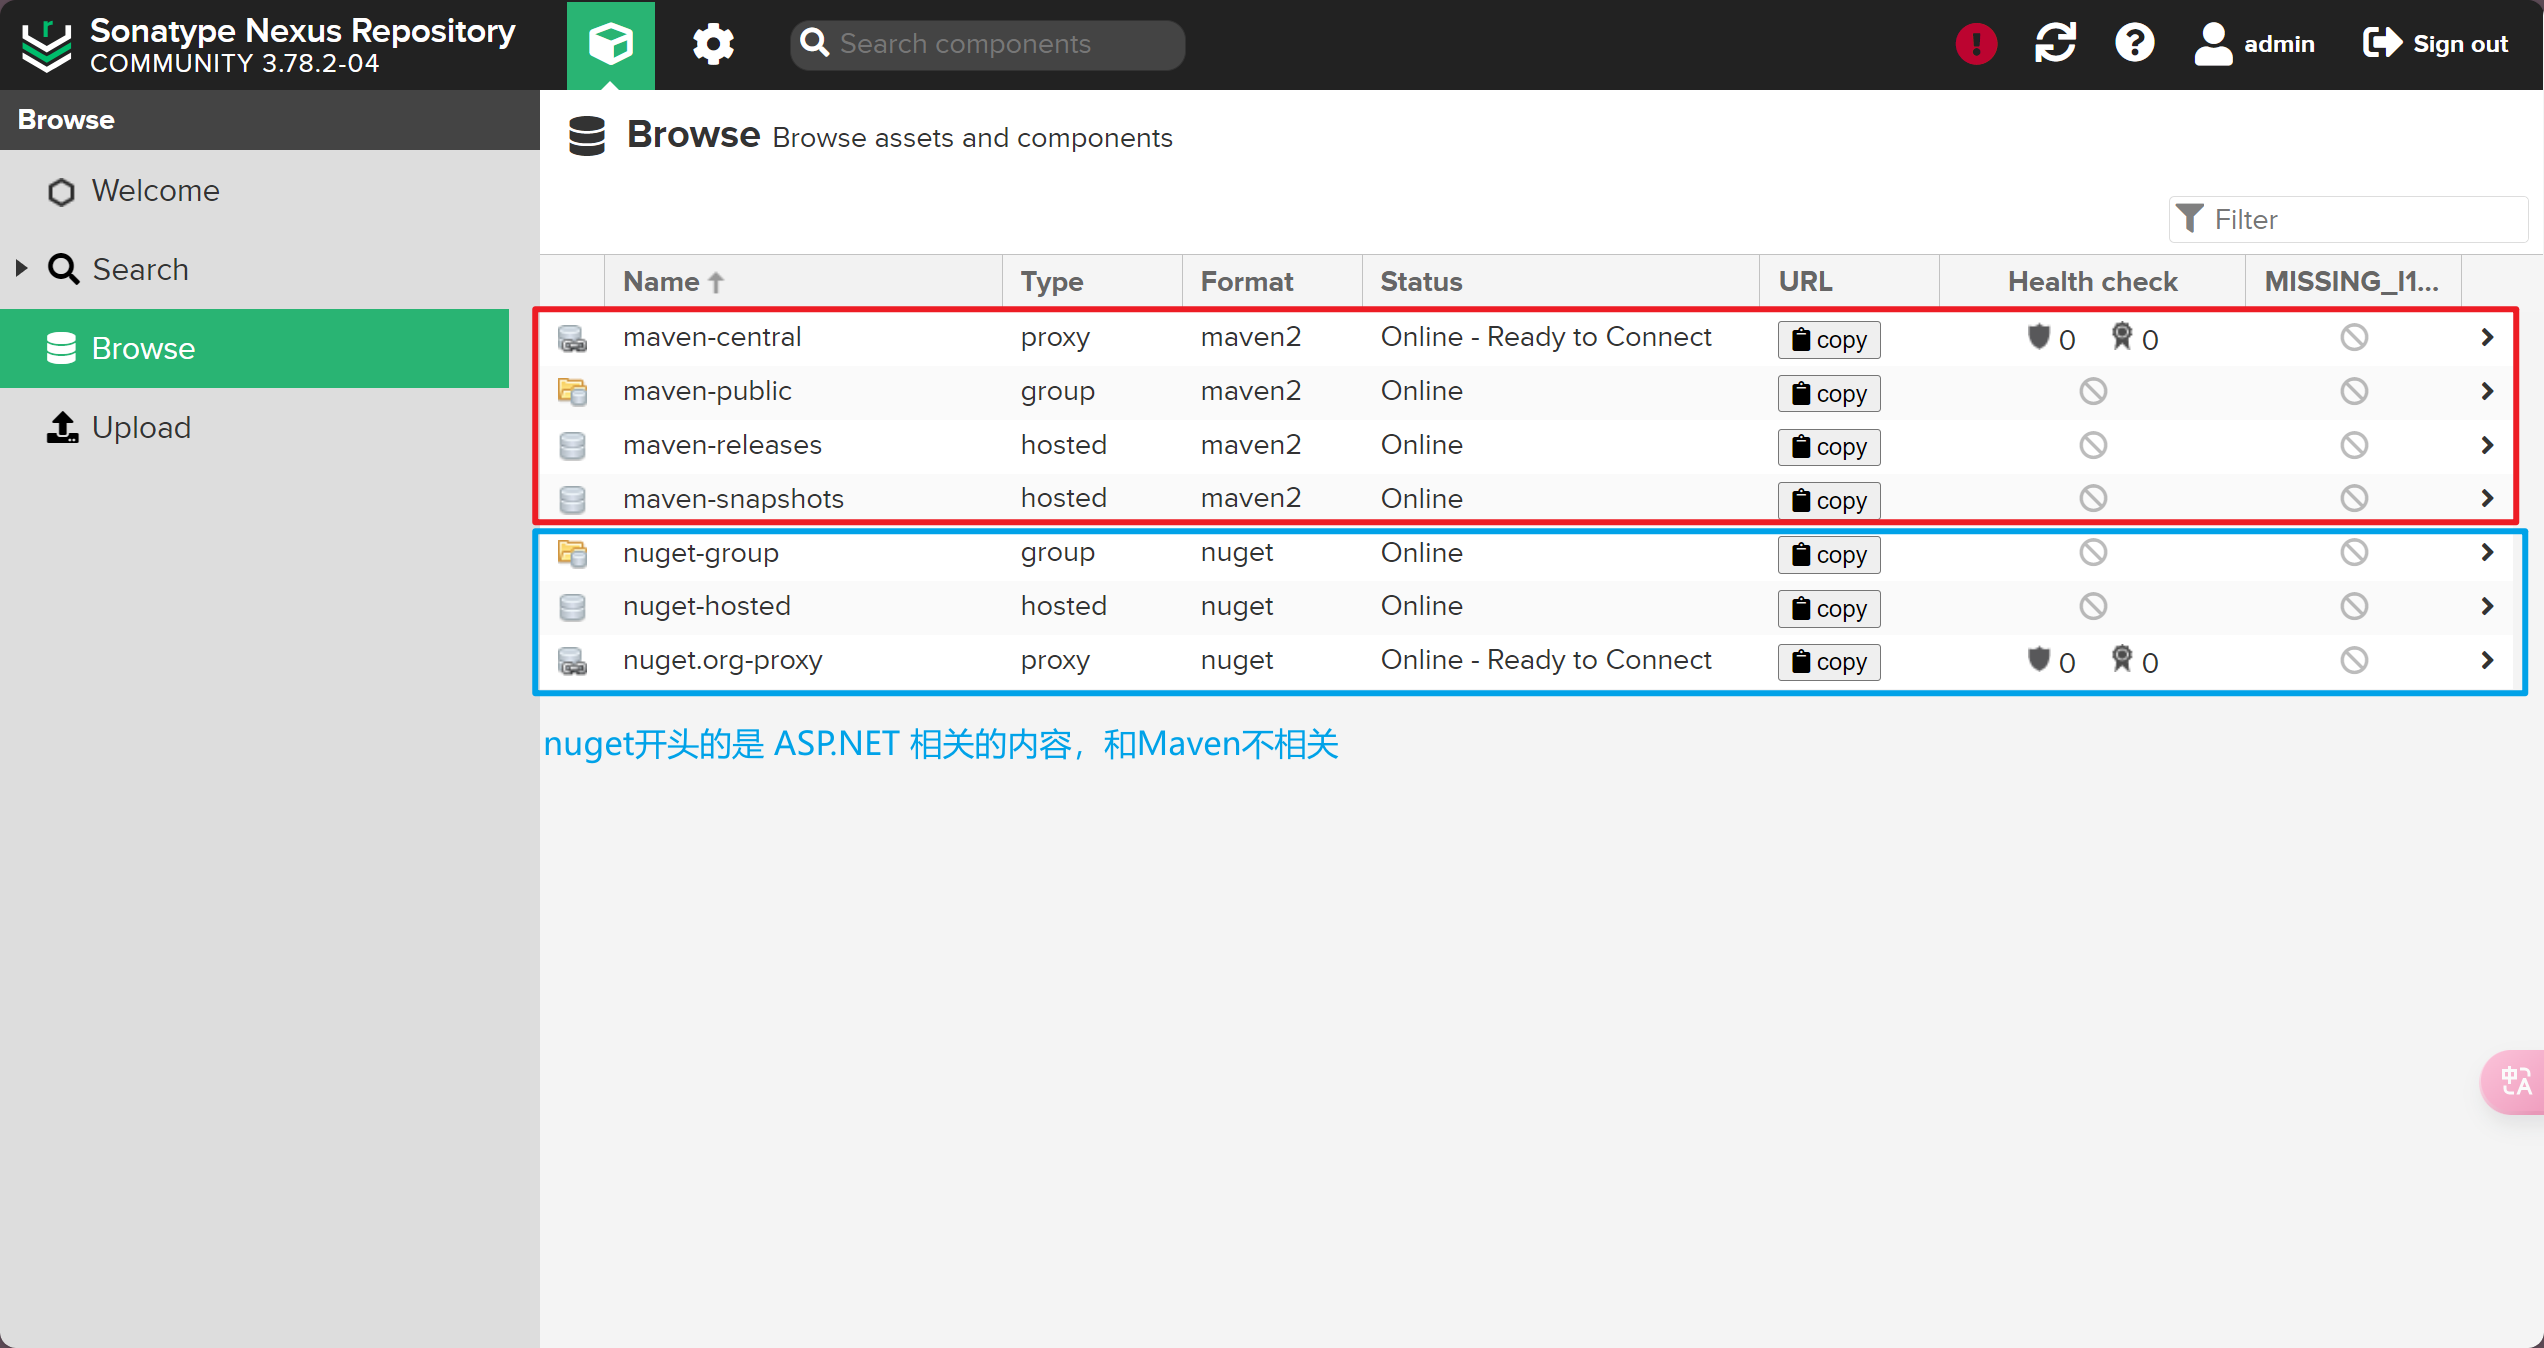Open nuget.org-proxy via its row chevron

click(2487, 660)
